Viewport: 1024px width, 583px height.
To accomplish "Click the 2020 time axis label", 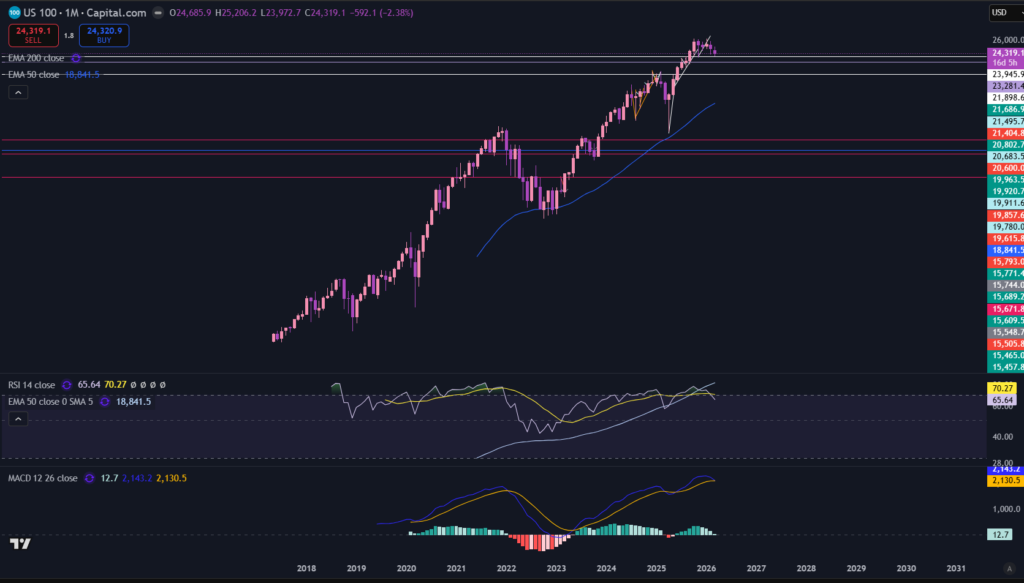I will click(406, 569).
